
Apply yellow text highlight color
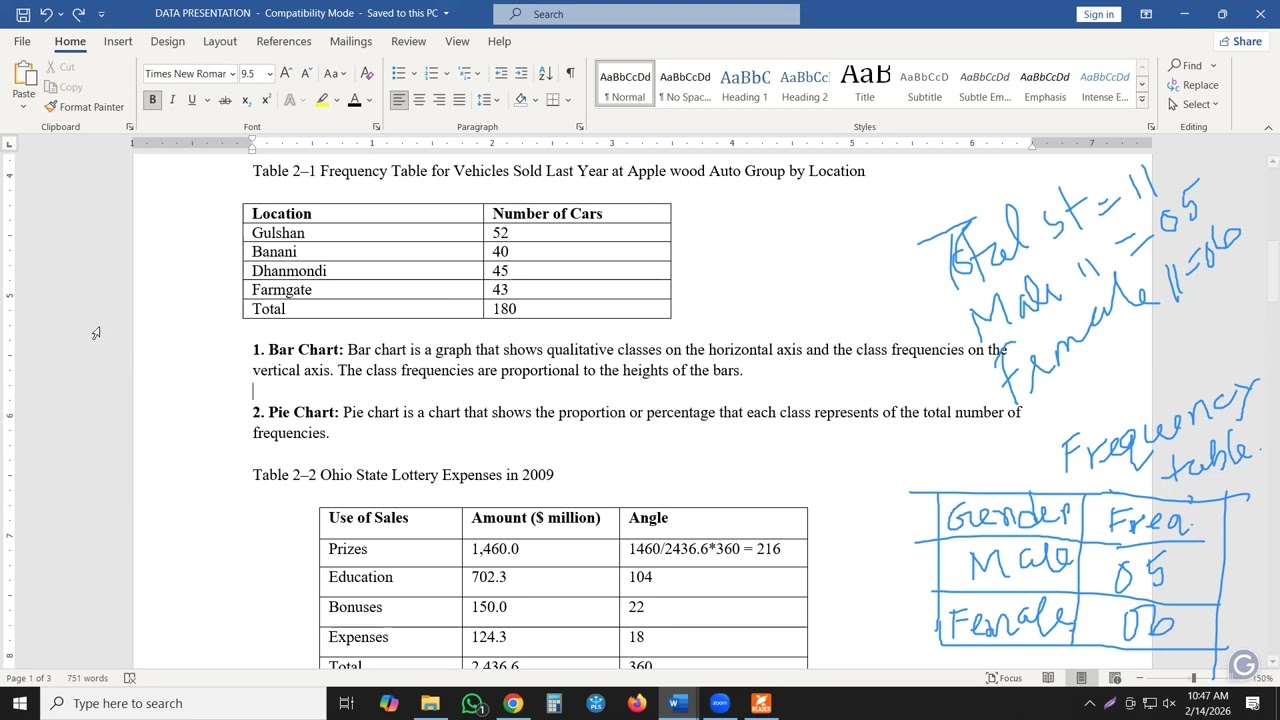[322, 100]
